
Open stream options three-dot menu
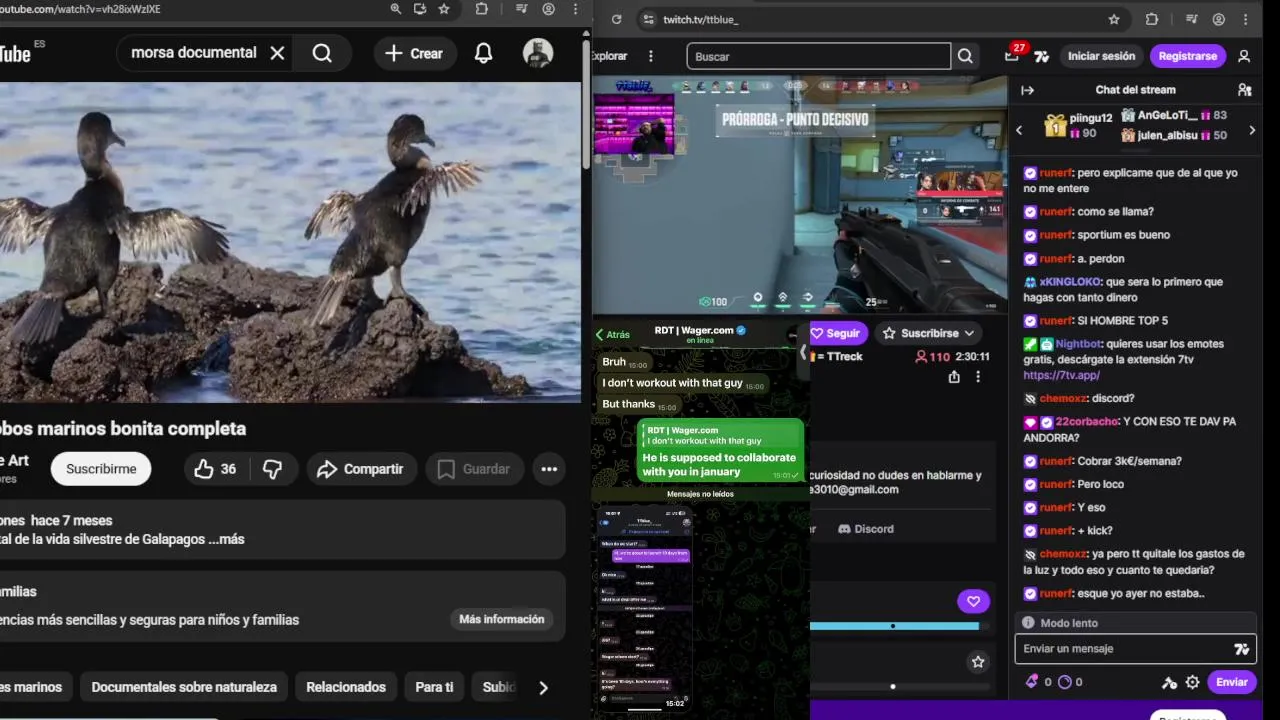(x=978, y=377)
